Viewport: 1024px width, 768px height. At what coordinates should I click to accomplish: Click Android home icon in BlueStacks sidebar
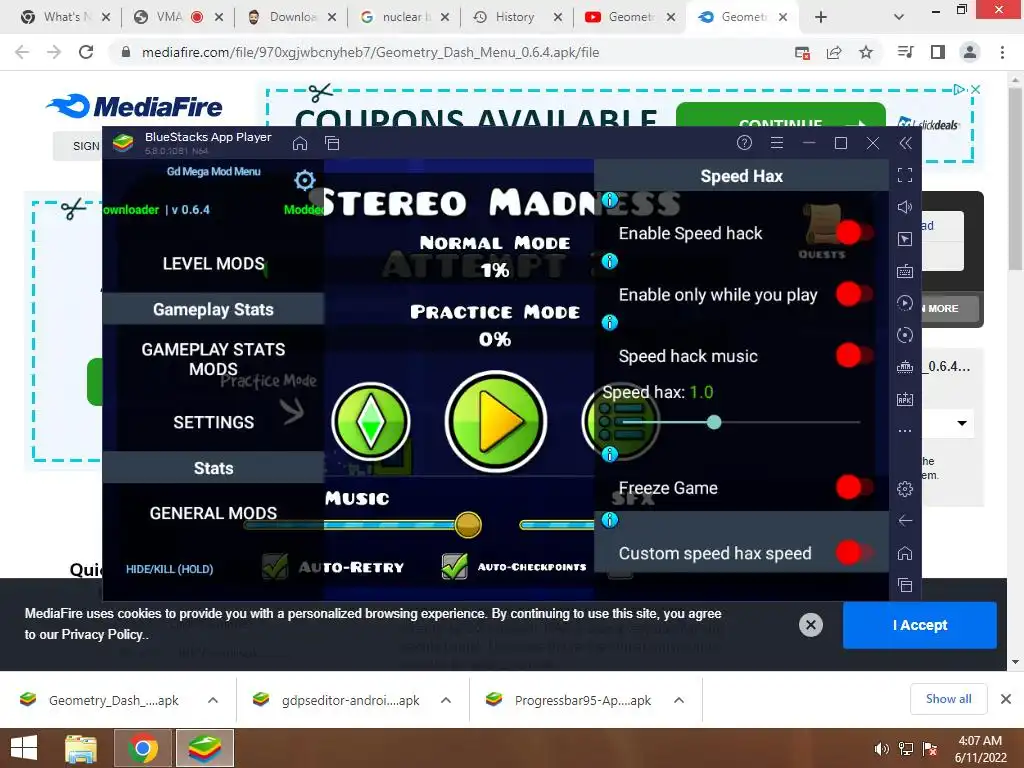pyautogui.click(x=905, y=553)
